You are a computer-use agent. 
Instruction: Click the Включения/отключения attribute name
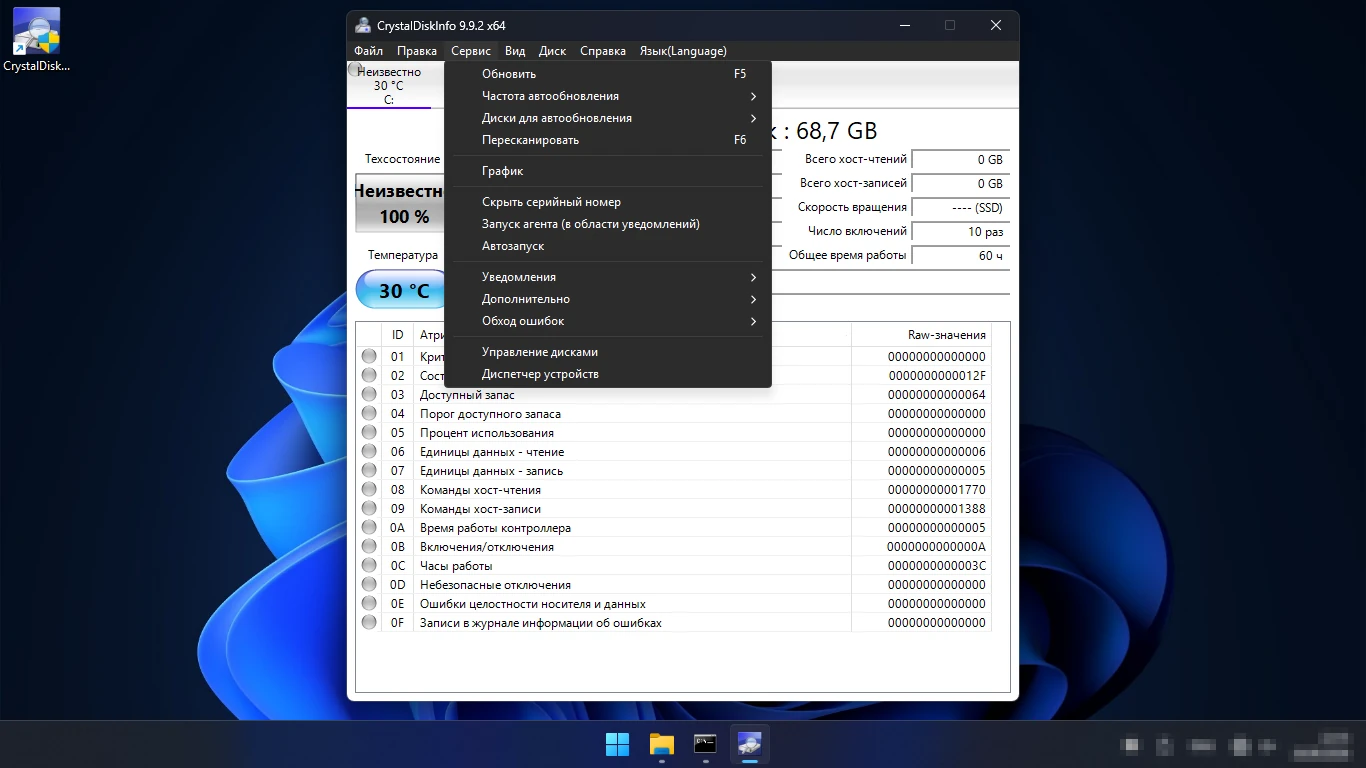click(x=487, y=547)
